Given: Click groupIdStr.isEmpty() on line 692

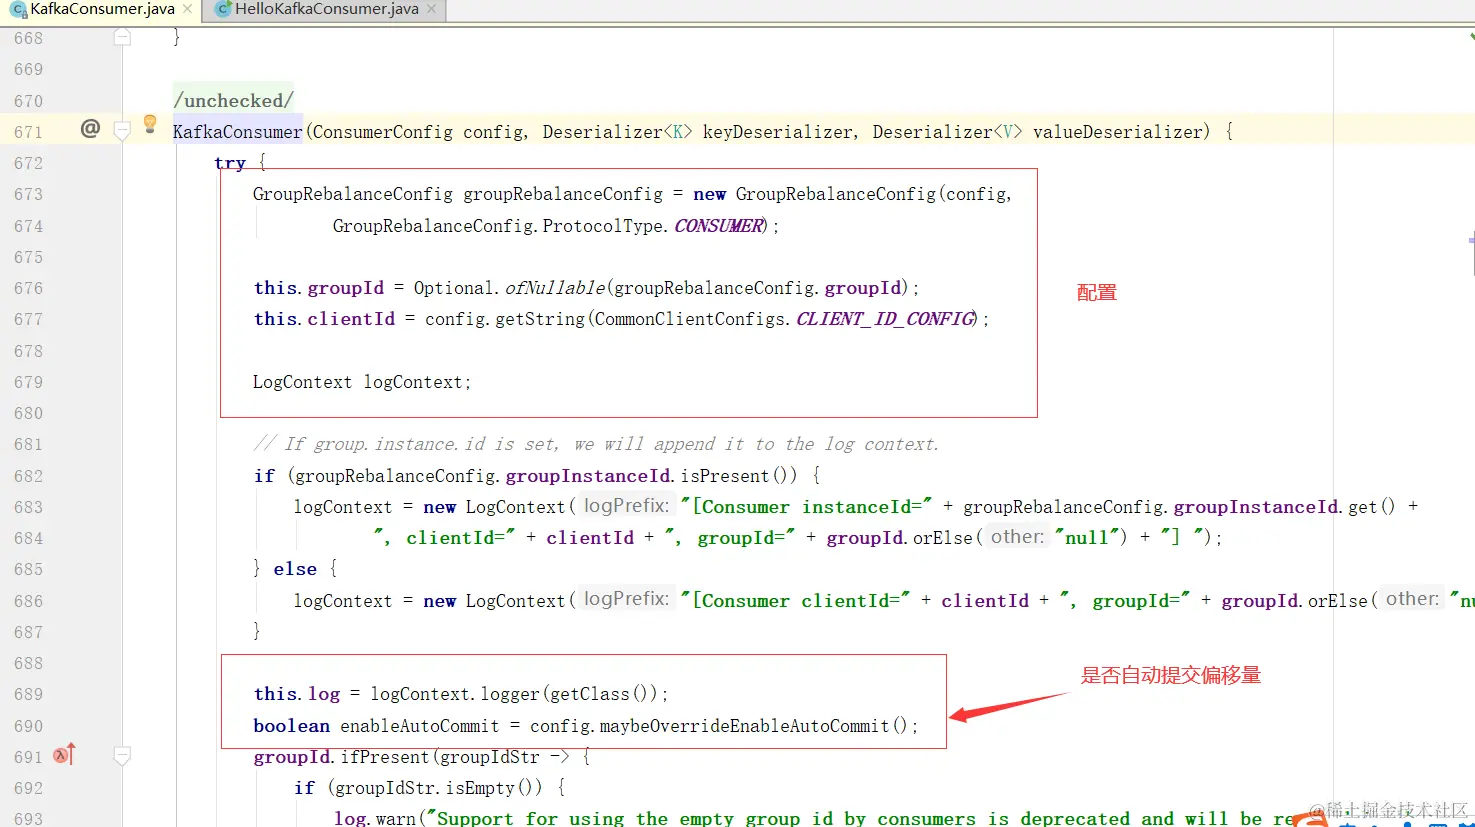Looking at the screenshot, I should pyautogui.click(x=438, y=788).
